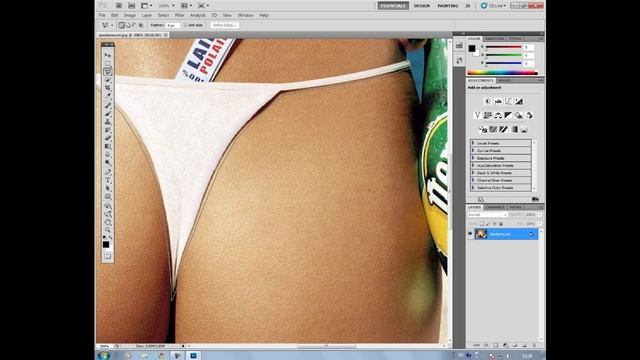Add a Channel Mixer adjustment

529,116
